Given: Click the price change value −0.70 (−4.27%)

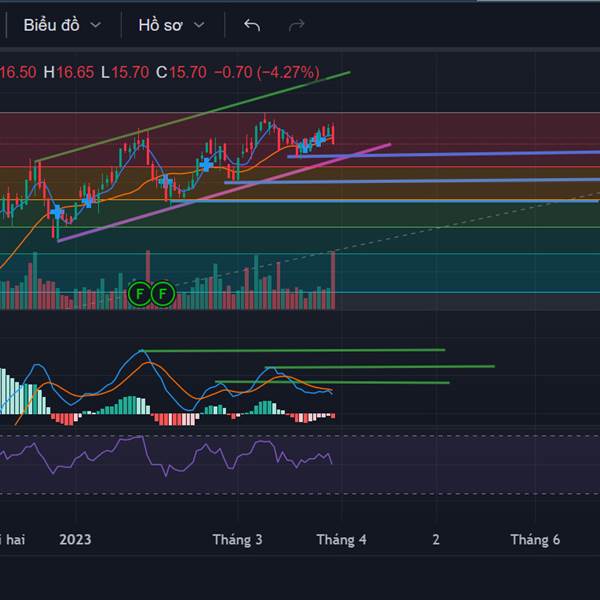Looking at the screenshot, I should pyautogui.click(x=270, y=72).
